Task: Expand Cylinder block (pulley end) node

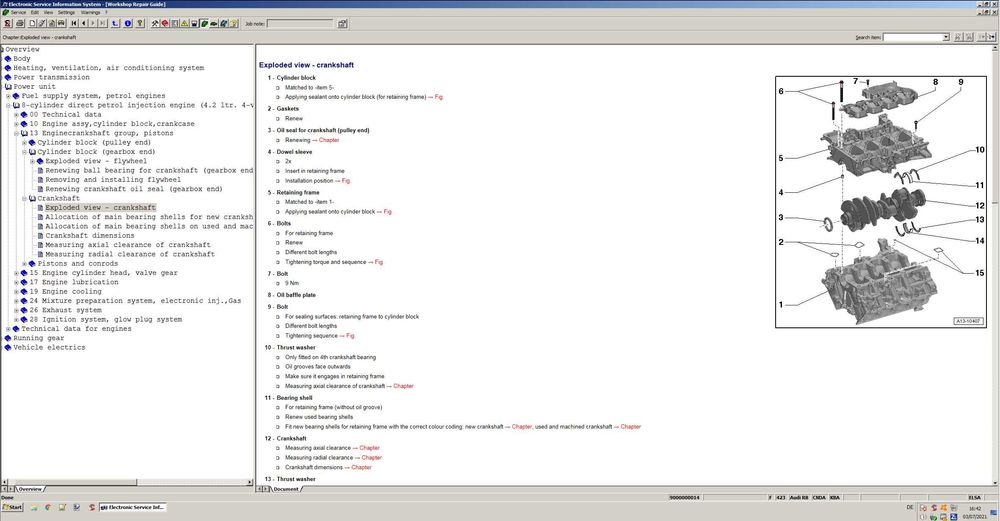Action: 24,143
